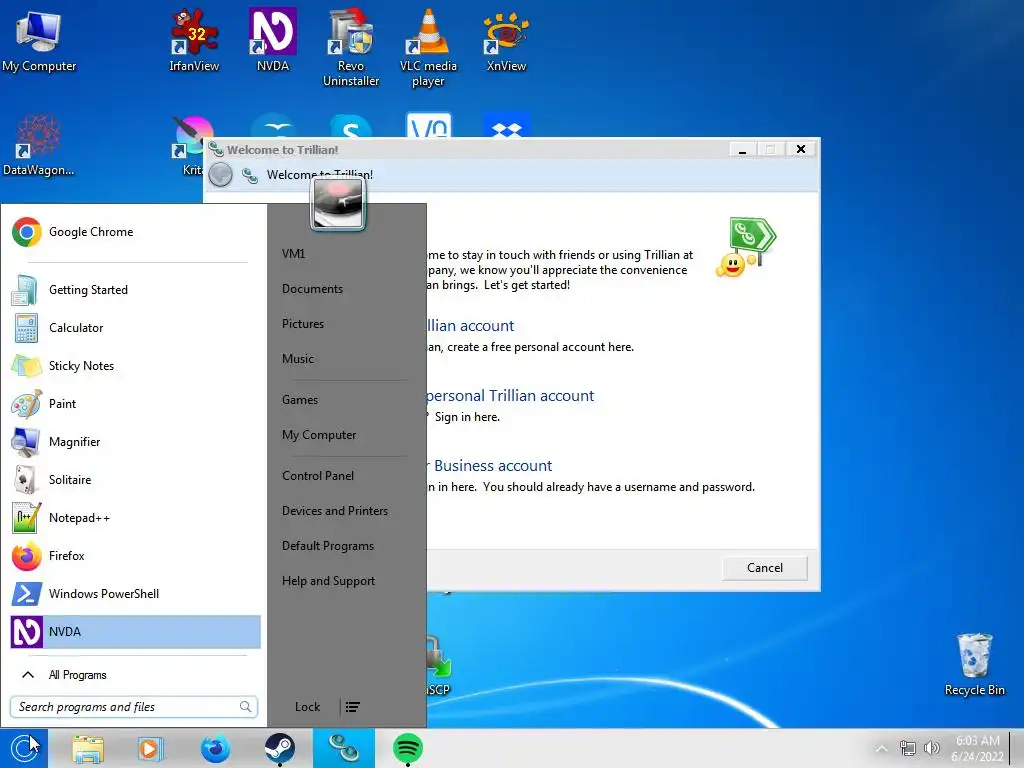This screenshot has height=768, width=1024.
Task: Select DataWagon desktop shortcut
Action: 39,145
